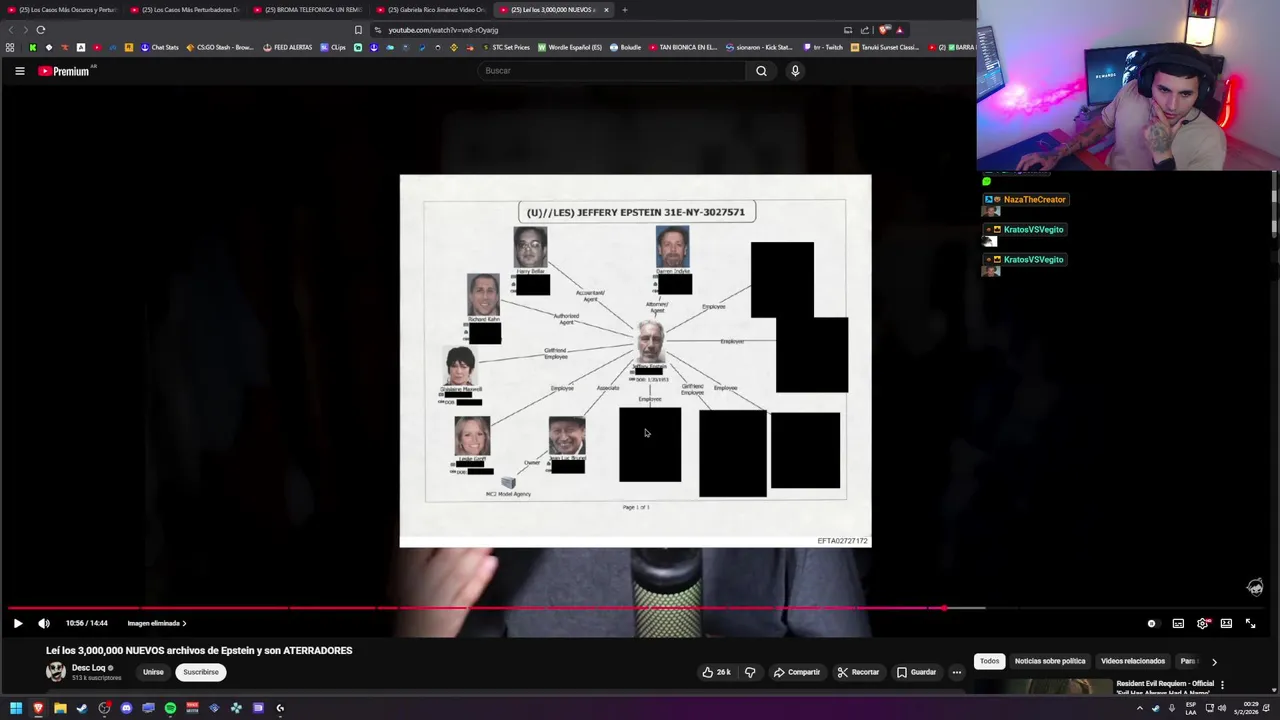
Task: Mute the video with the speaker icon
Action: [44, 623]
